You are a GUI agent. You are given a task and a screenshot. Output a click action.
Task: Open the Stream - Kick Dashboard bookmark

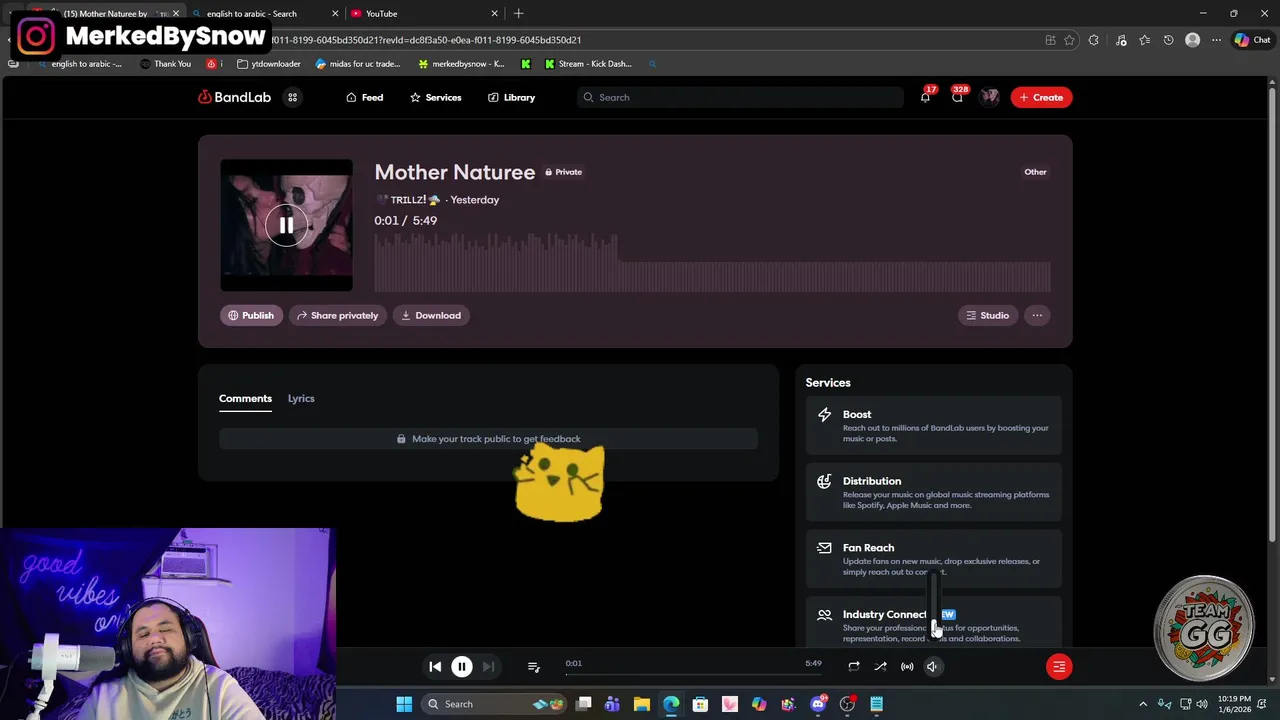click(x=588, y=64)
